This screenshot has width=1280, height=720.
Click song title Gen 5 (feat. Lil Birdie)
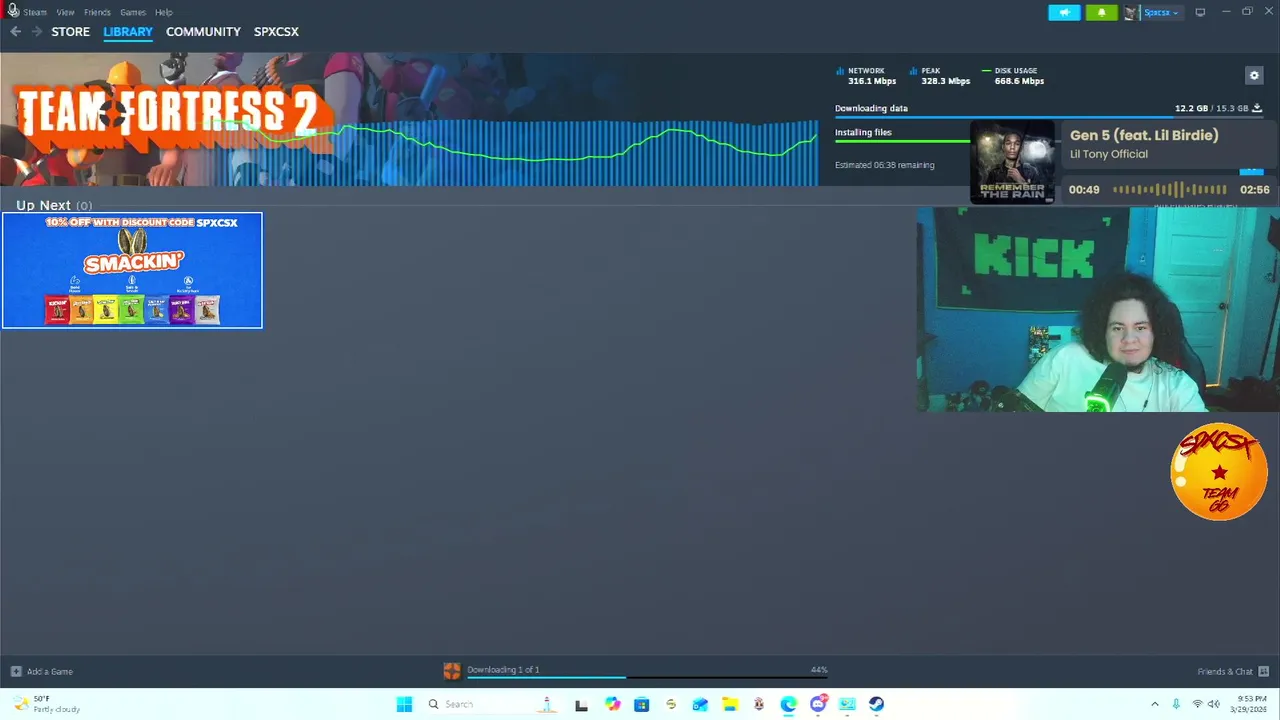coord(1144,135)
